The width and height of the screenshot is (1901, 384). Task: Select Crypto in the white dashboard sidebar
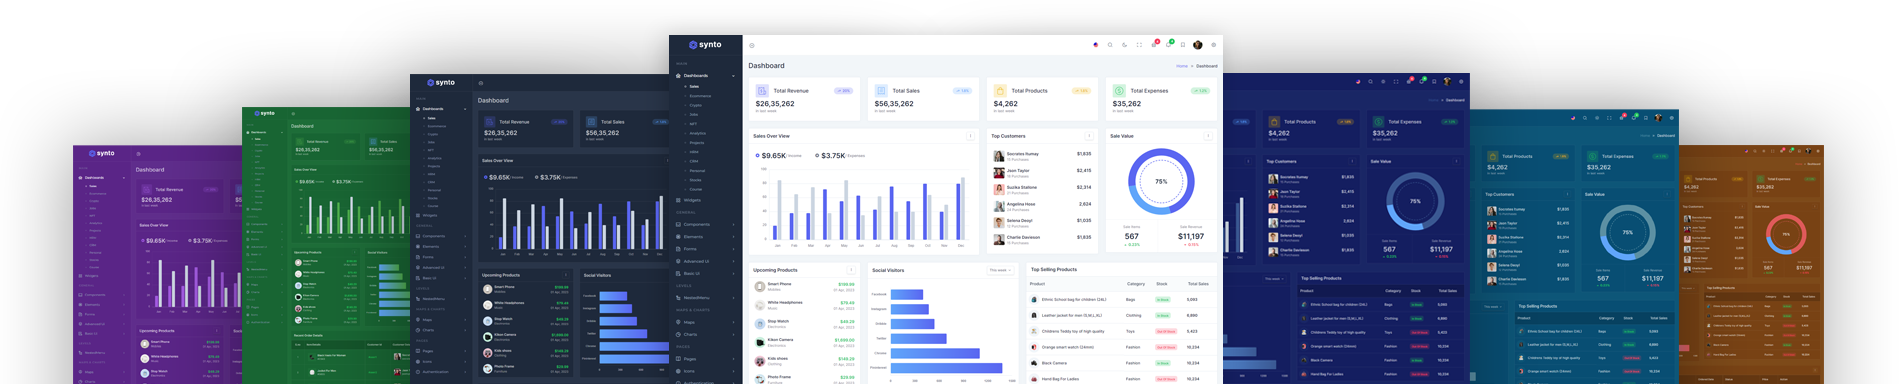click(x=696, y=105)
